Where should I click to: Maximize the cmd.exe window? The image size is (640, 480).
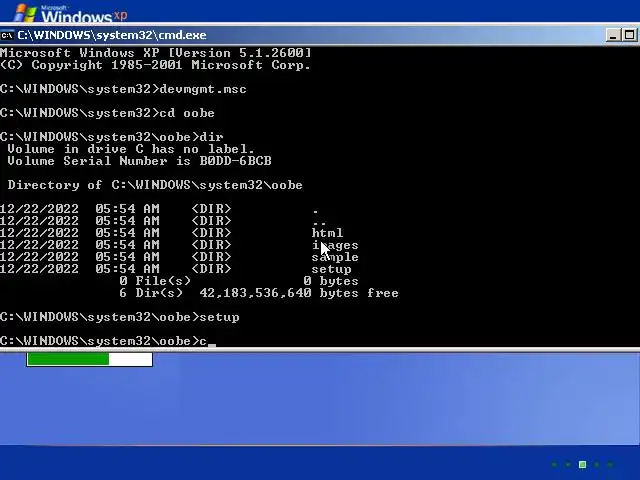click(x=629, y=36)
